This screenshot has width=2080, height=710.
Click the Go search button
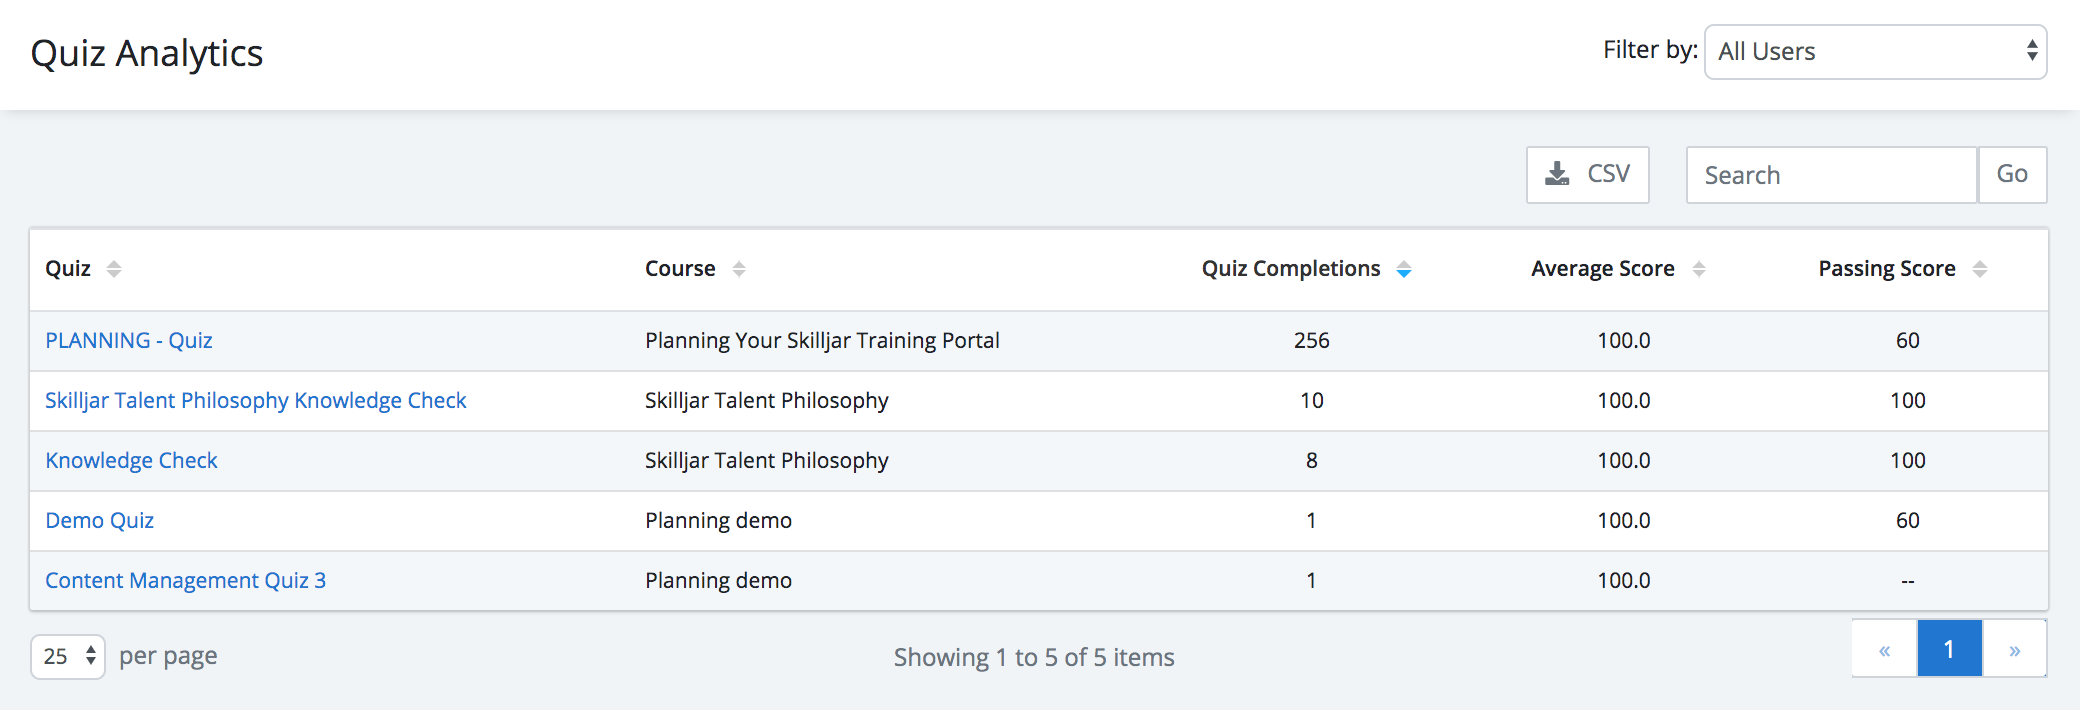click(x=2013, y=175)
